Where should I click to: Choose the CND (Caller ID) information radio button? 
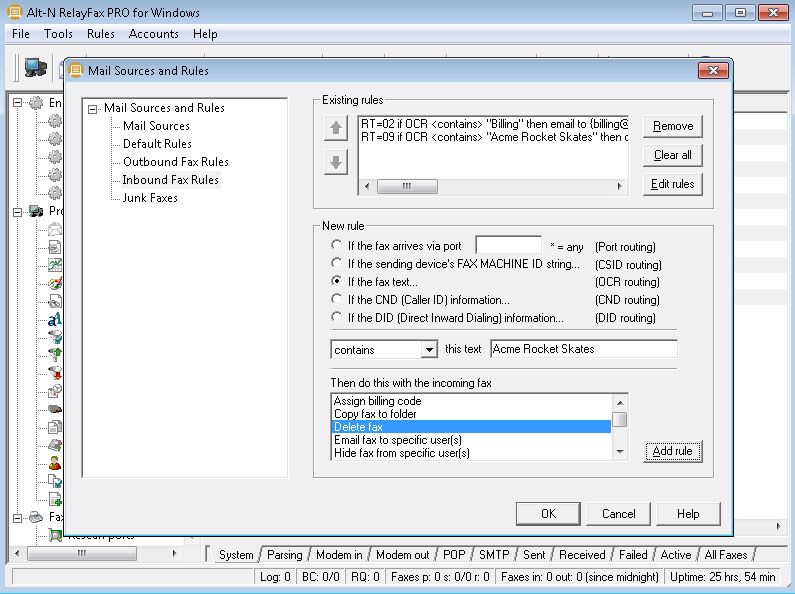tap(337, 300)
